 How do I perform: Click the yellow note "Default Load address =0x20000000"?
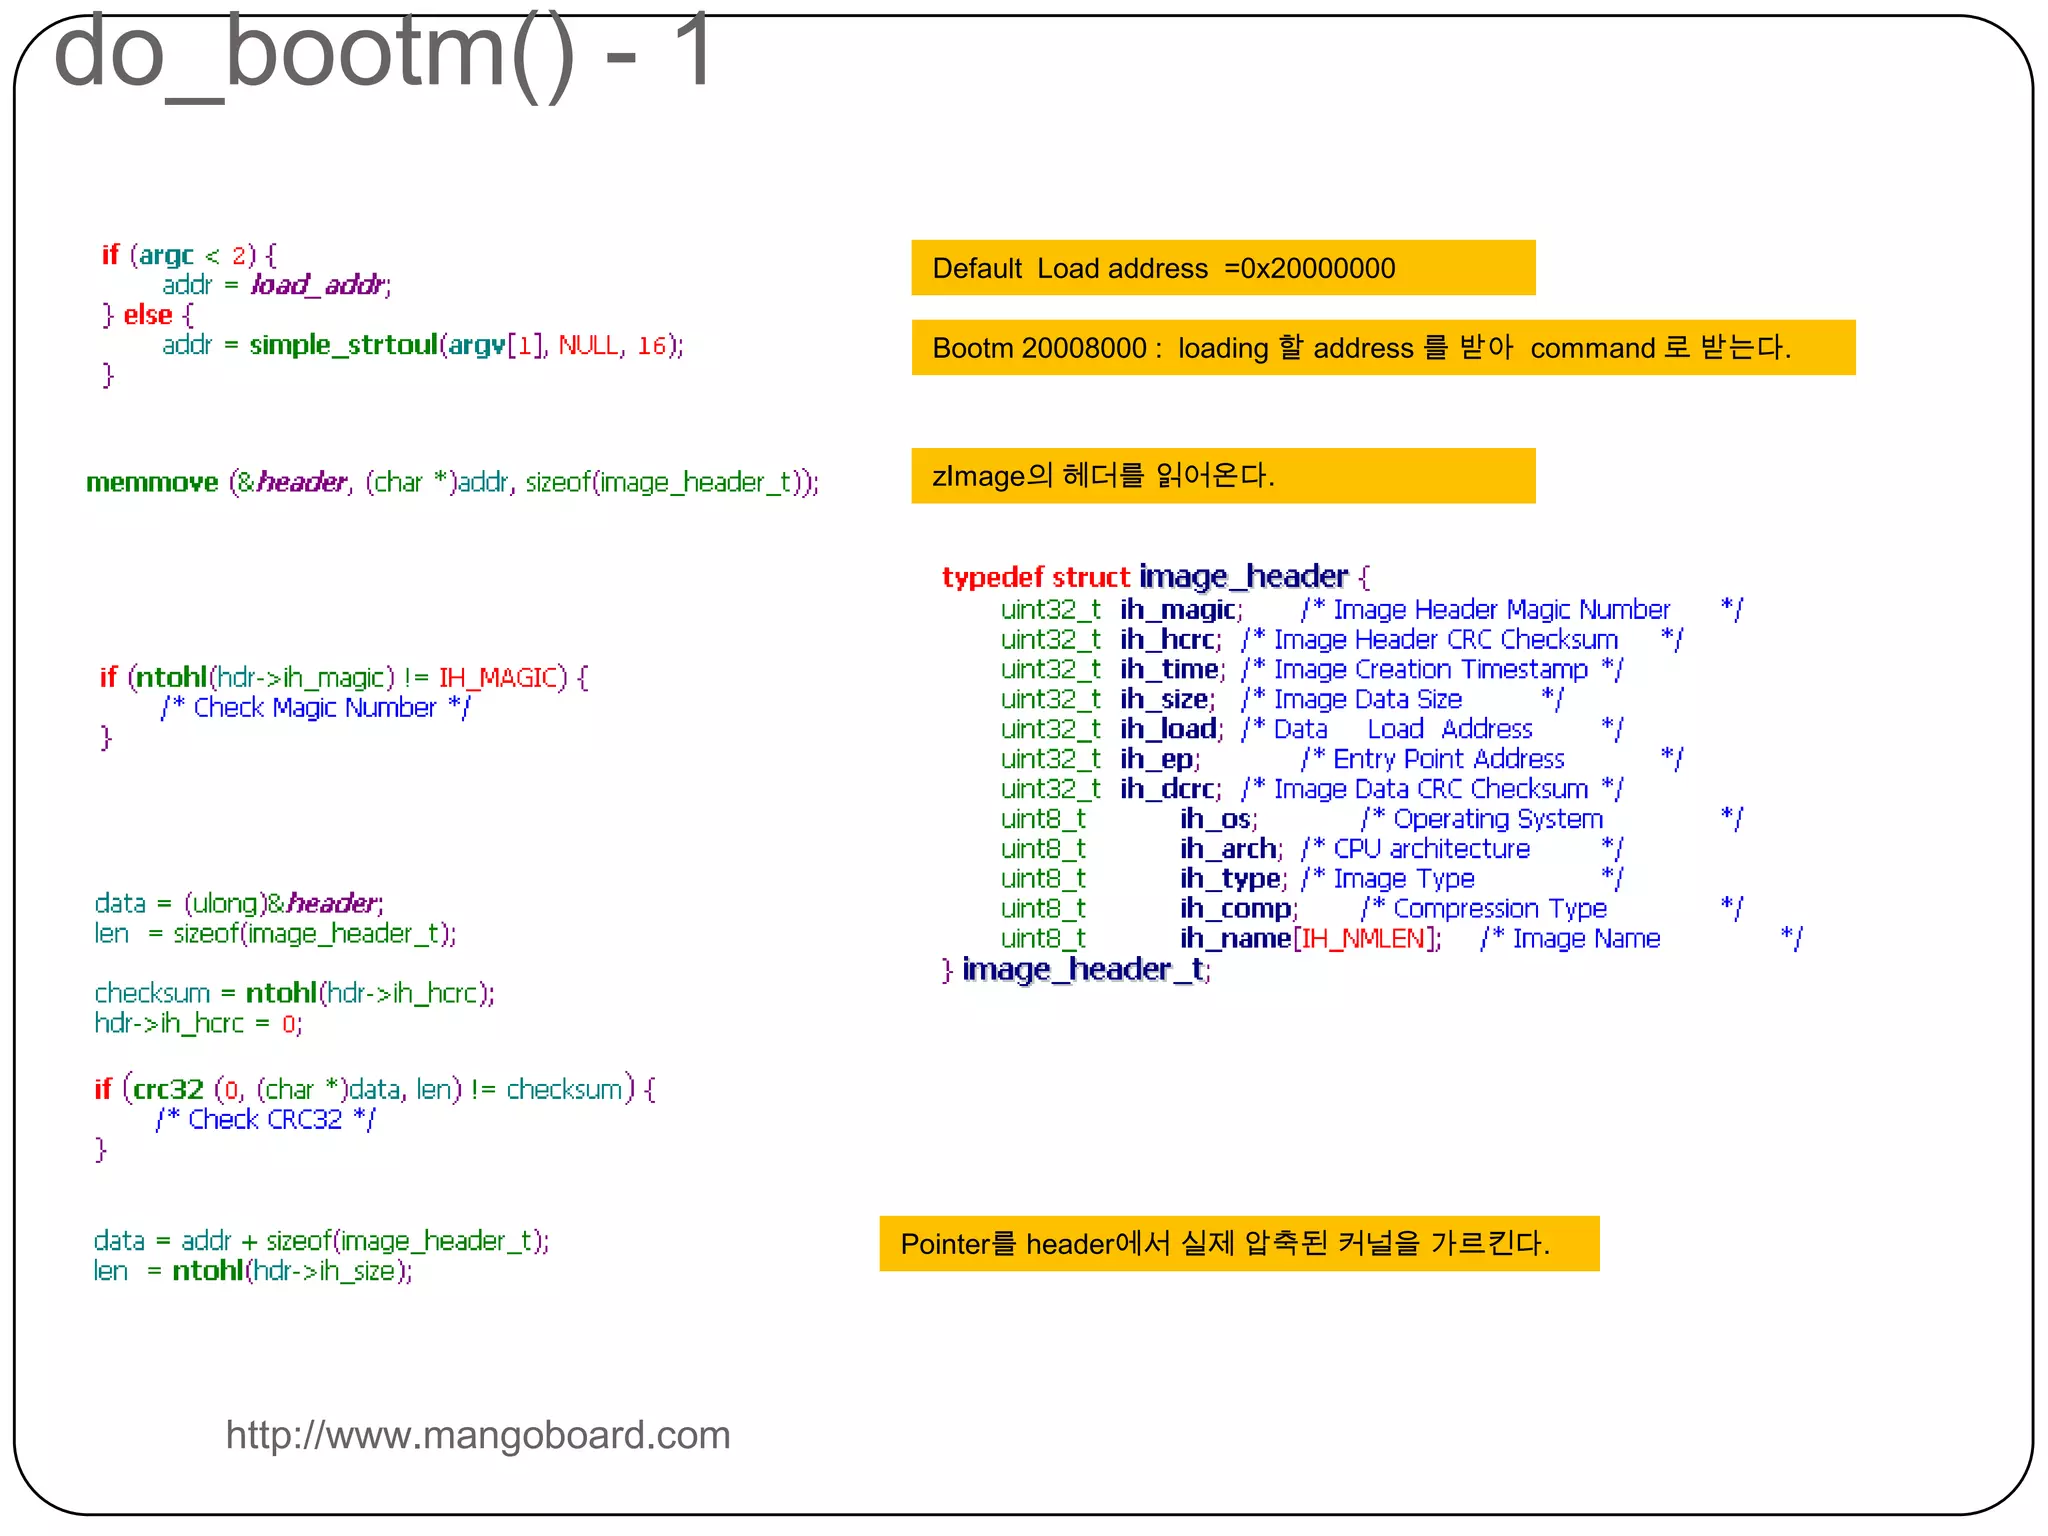coord(1223,268)
